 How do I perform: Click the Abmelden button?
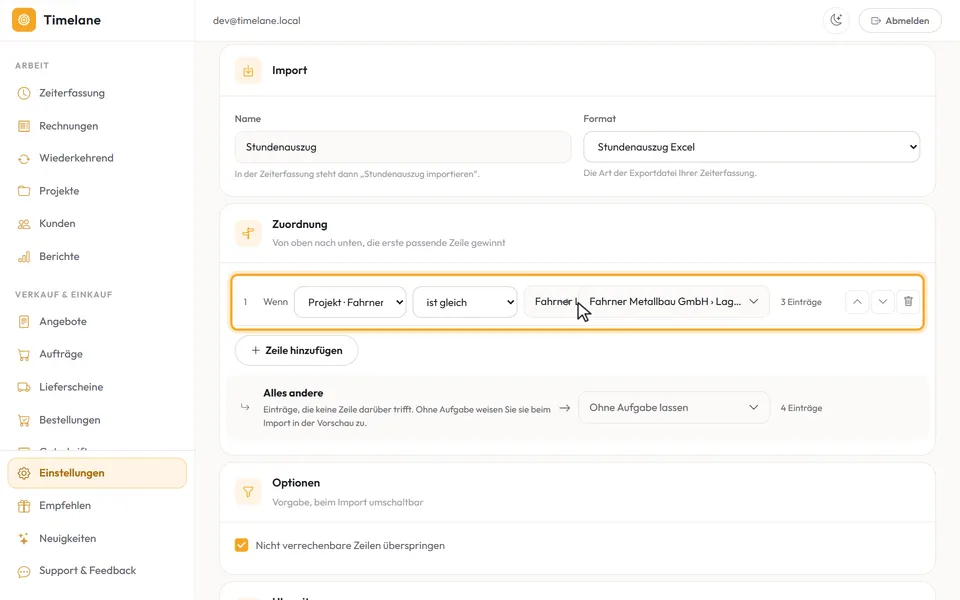coord(900,20)
